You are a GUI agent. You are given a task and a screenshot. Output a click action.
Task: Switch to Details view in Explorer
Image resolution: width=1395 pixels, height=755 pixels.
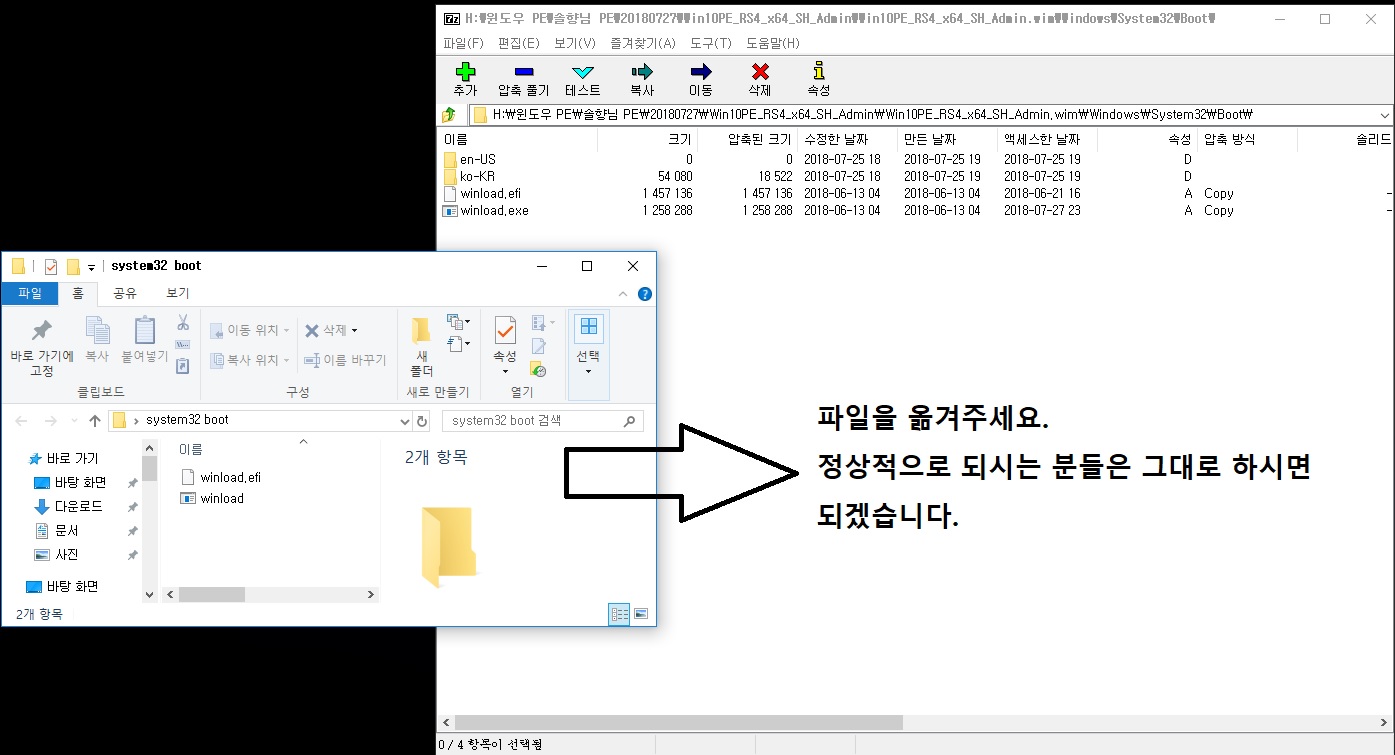tap(620, 614)
